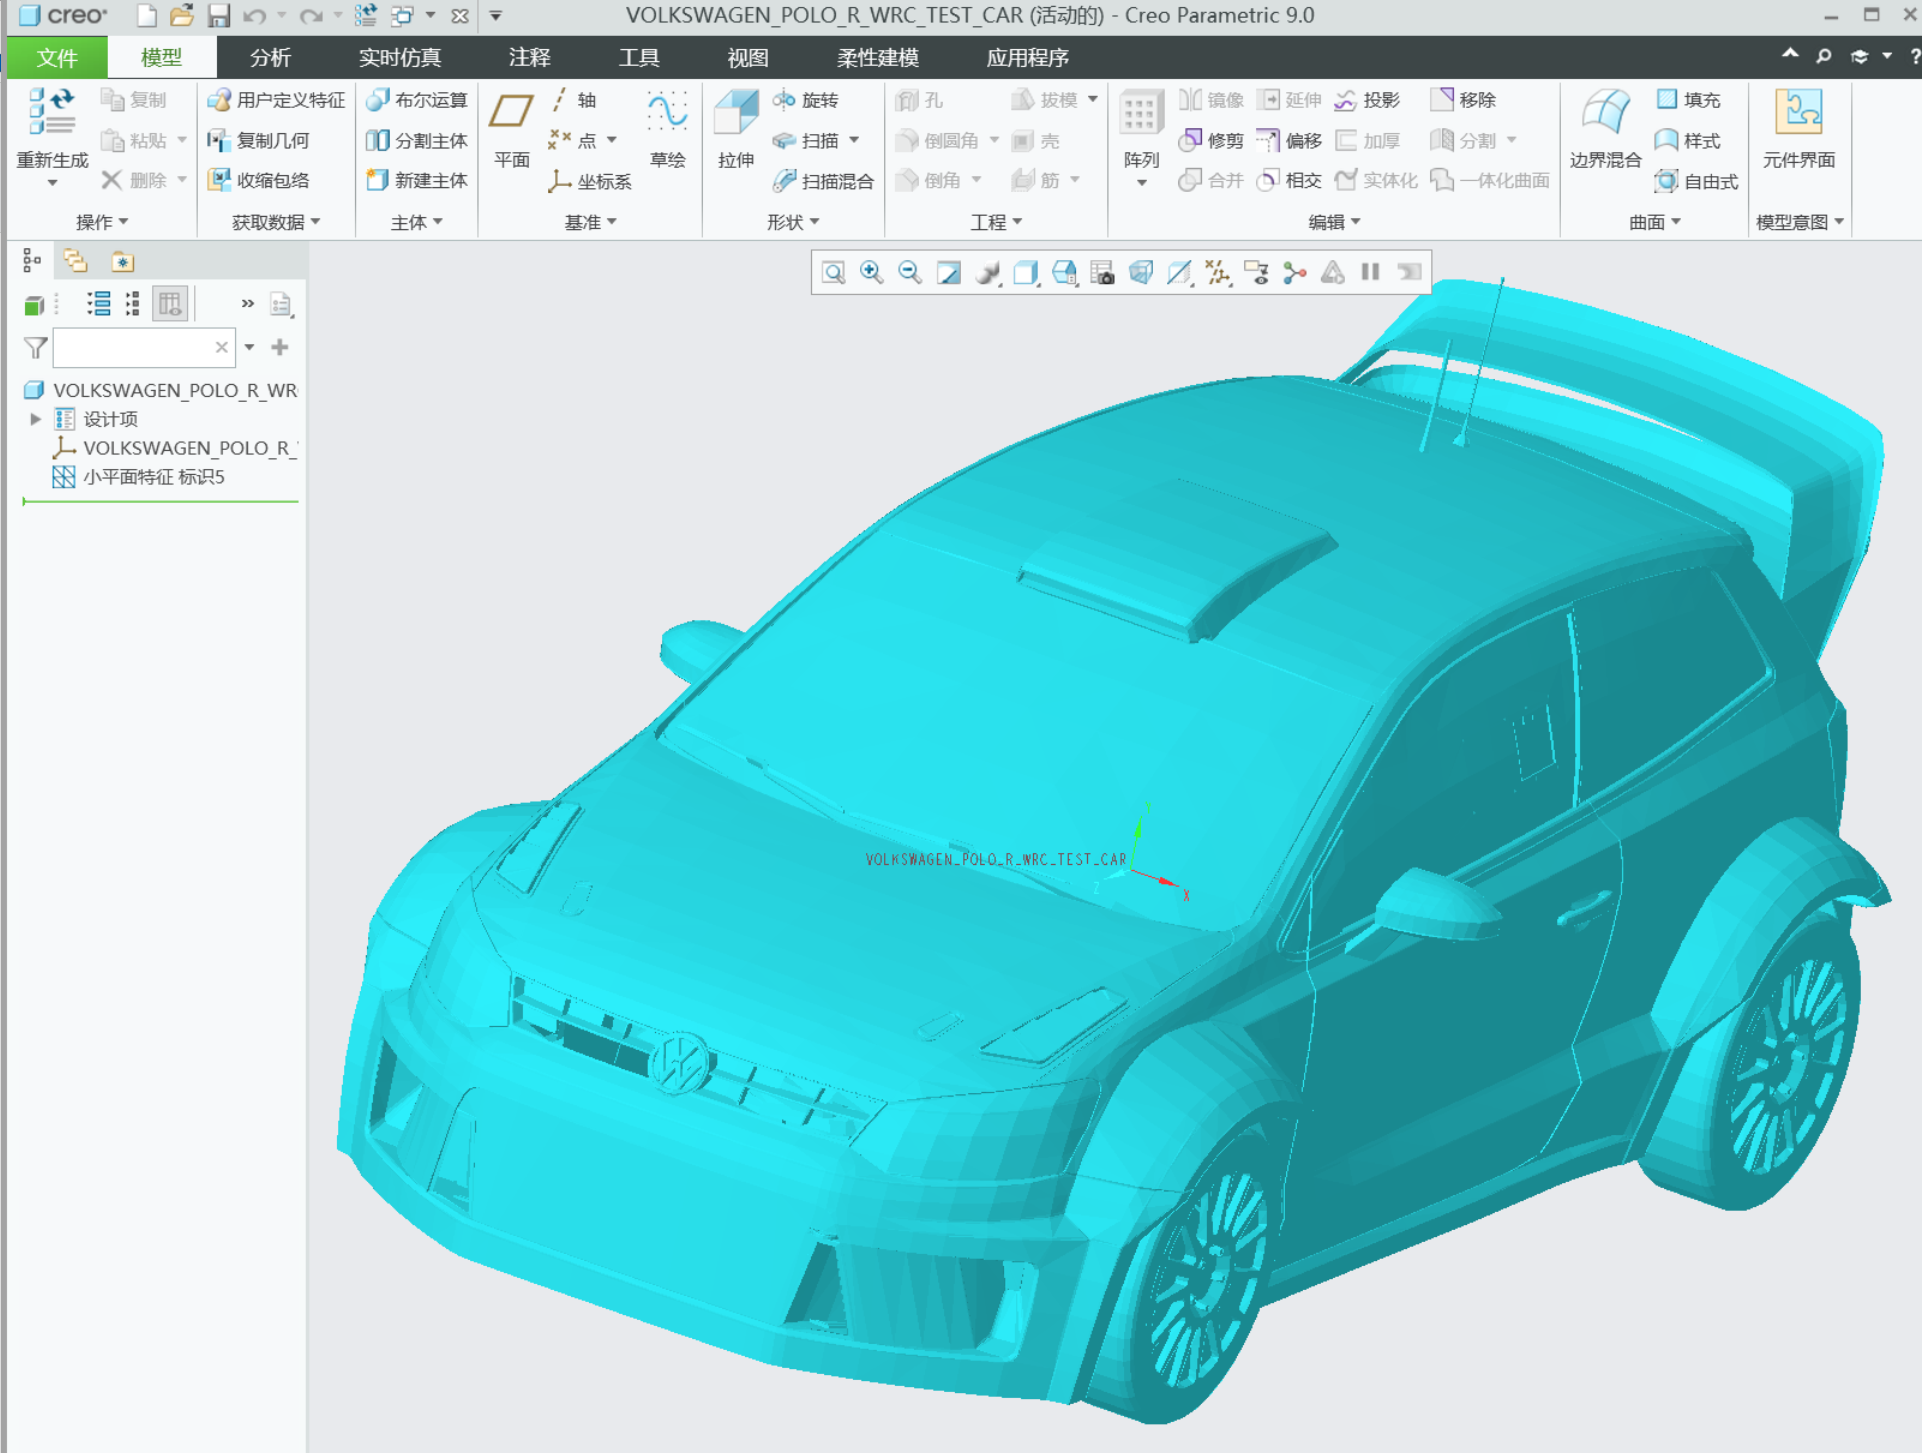The height and width of the screenshot is (1453, 1922).
Task: Select the 平面 (Plane) datum tool
Action: [x=511, y=128]
